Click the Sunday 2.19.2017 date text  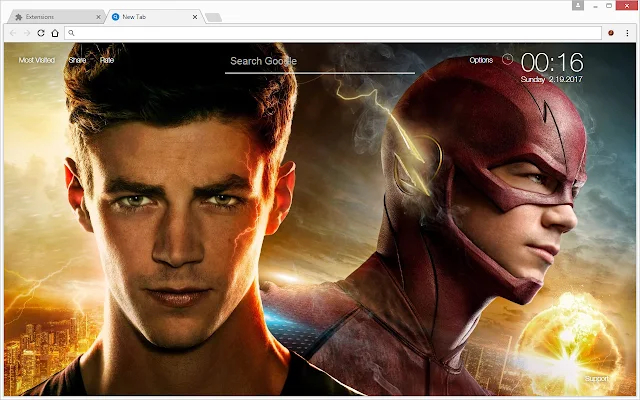click(551, 79)
